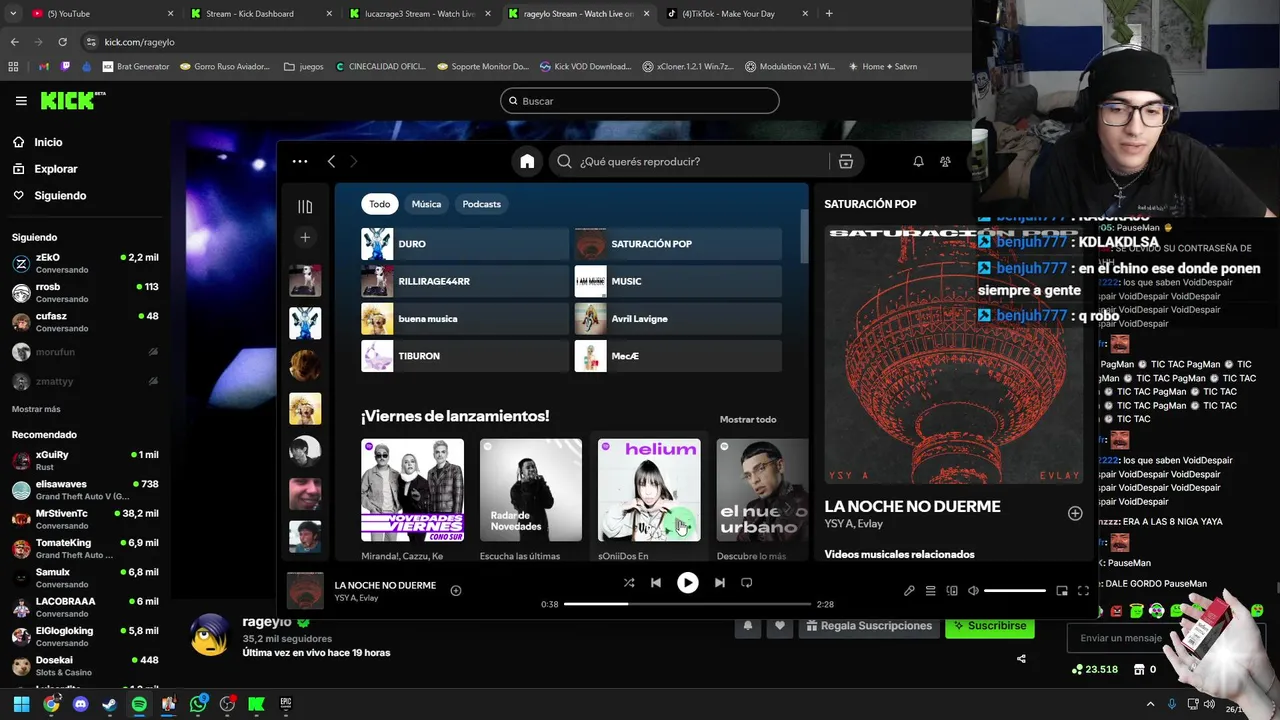Go to Explorar in Kick sidebar
Viewport: 1280px width, 720px height.
click(x=56, y=169)
